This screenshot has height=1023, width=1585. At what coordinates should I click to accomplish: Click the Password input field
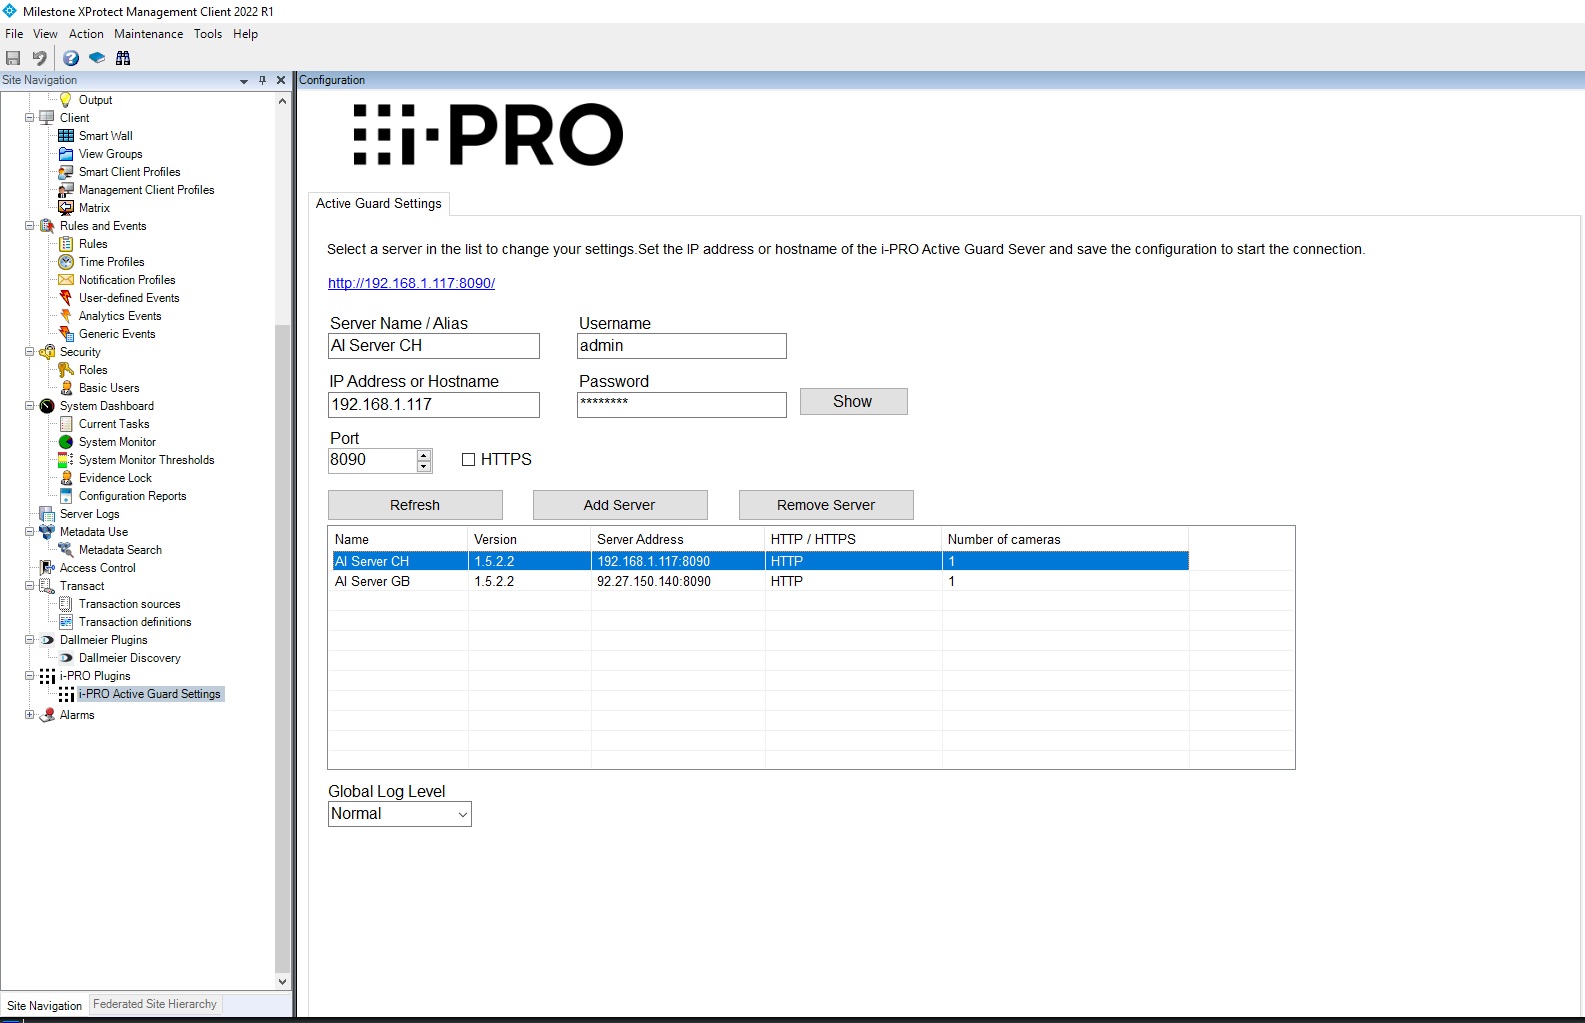682,405
